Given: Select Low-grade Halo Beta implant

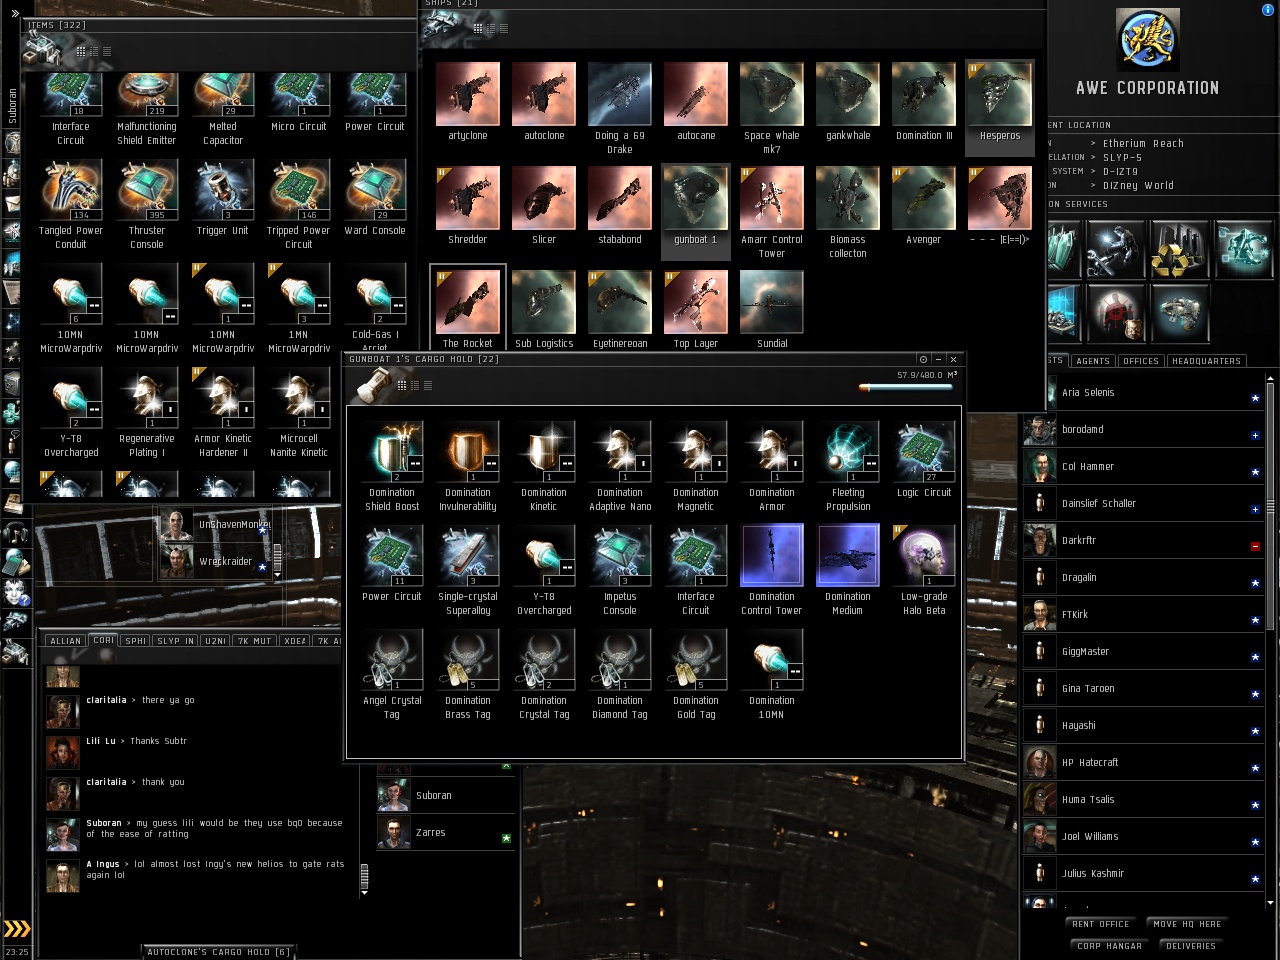Looking at the screenshot, I should pyautogui.click(x=924, y=571).
